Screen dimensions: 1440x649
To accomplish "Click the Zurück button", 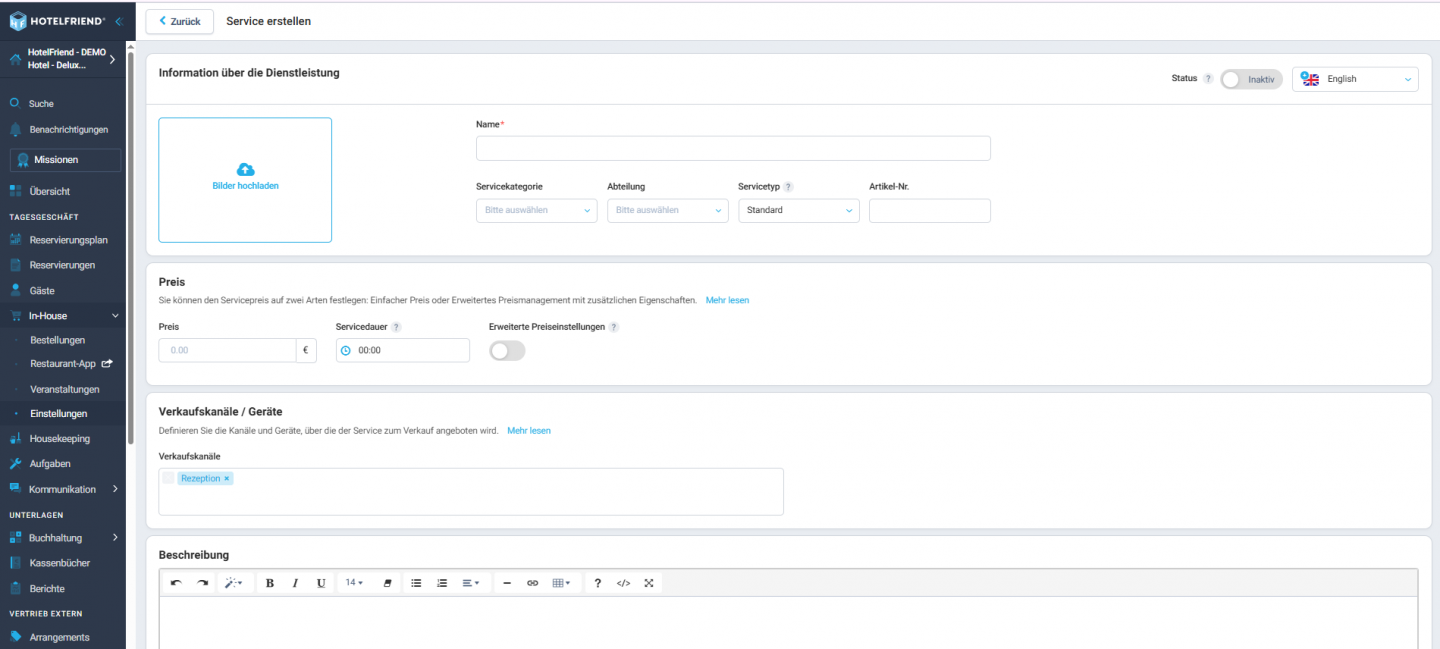I will coord(180,21).
